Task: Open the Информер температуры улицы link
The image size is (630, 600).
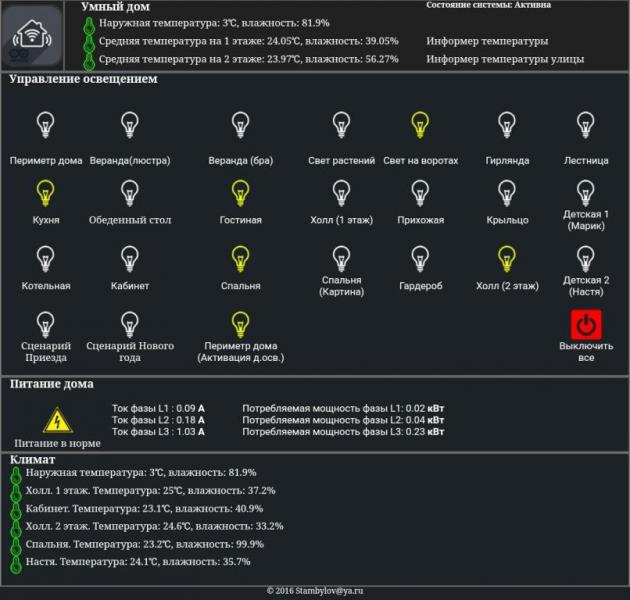Action: click(x=505, y=59)
